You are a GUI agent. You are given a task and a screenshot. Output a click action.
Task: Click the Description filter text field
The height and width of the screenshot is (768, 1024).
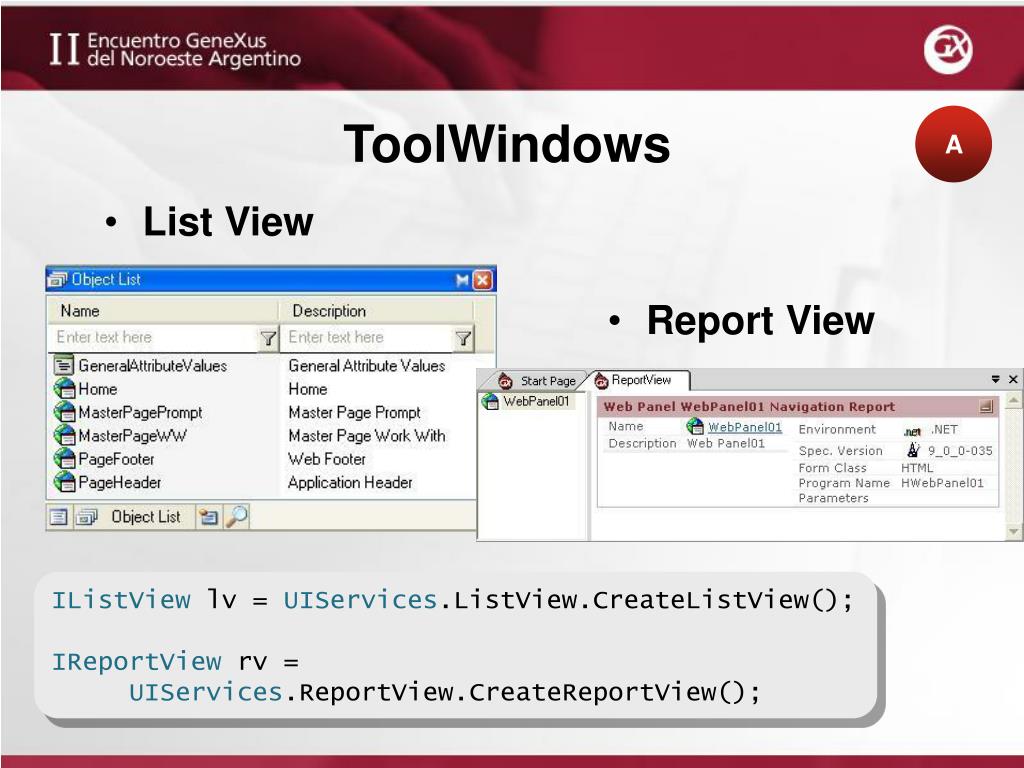pos(367,338)
